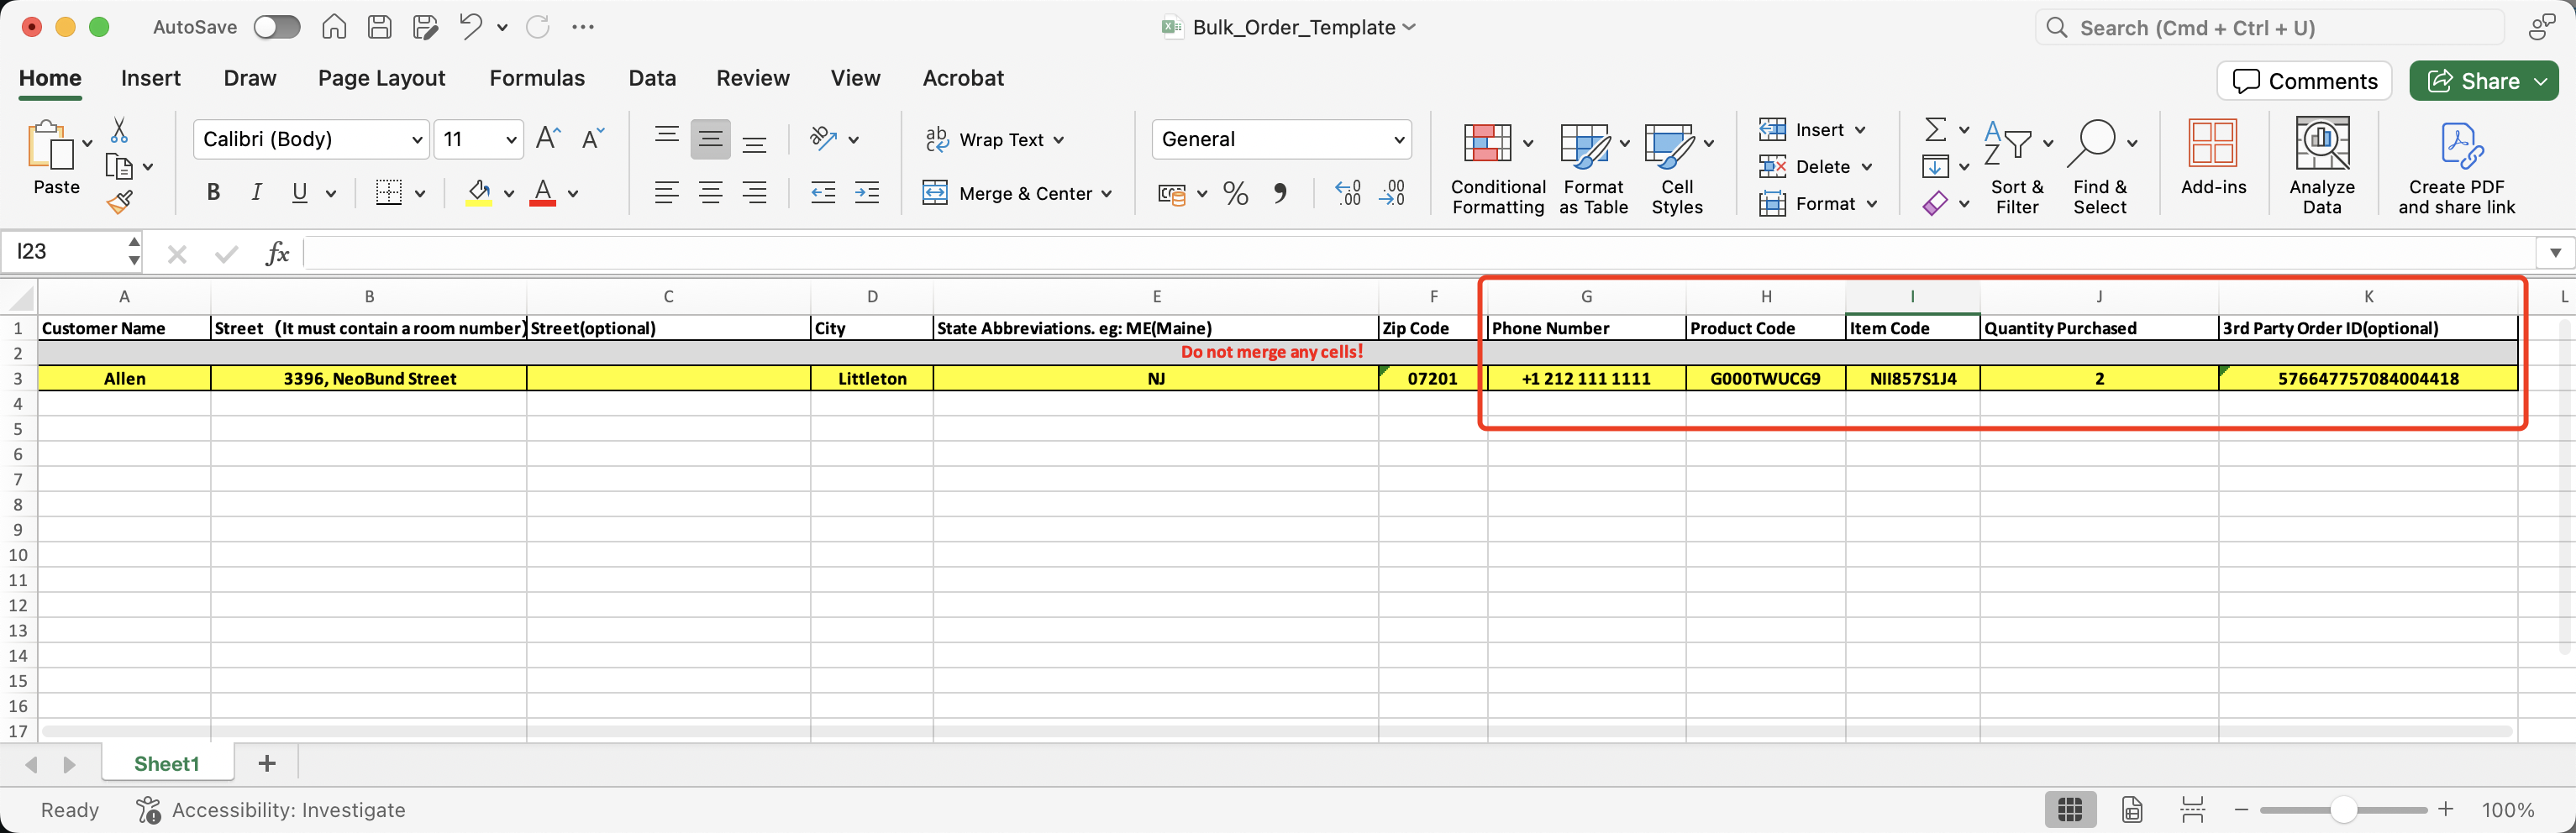Adjust the zoom slider handle
The width and height of the screenshot is (2576, 833).
click(2344, 809)
